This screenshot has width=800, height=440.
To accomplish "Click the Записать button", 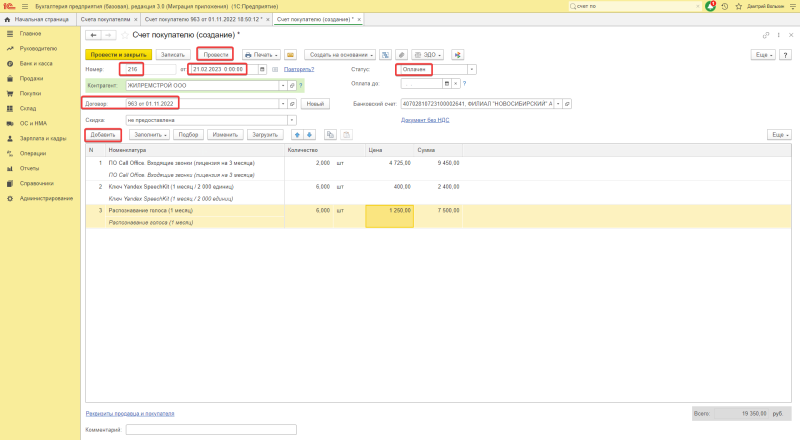I will point(173,55).
